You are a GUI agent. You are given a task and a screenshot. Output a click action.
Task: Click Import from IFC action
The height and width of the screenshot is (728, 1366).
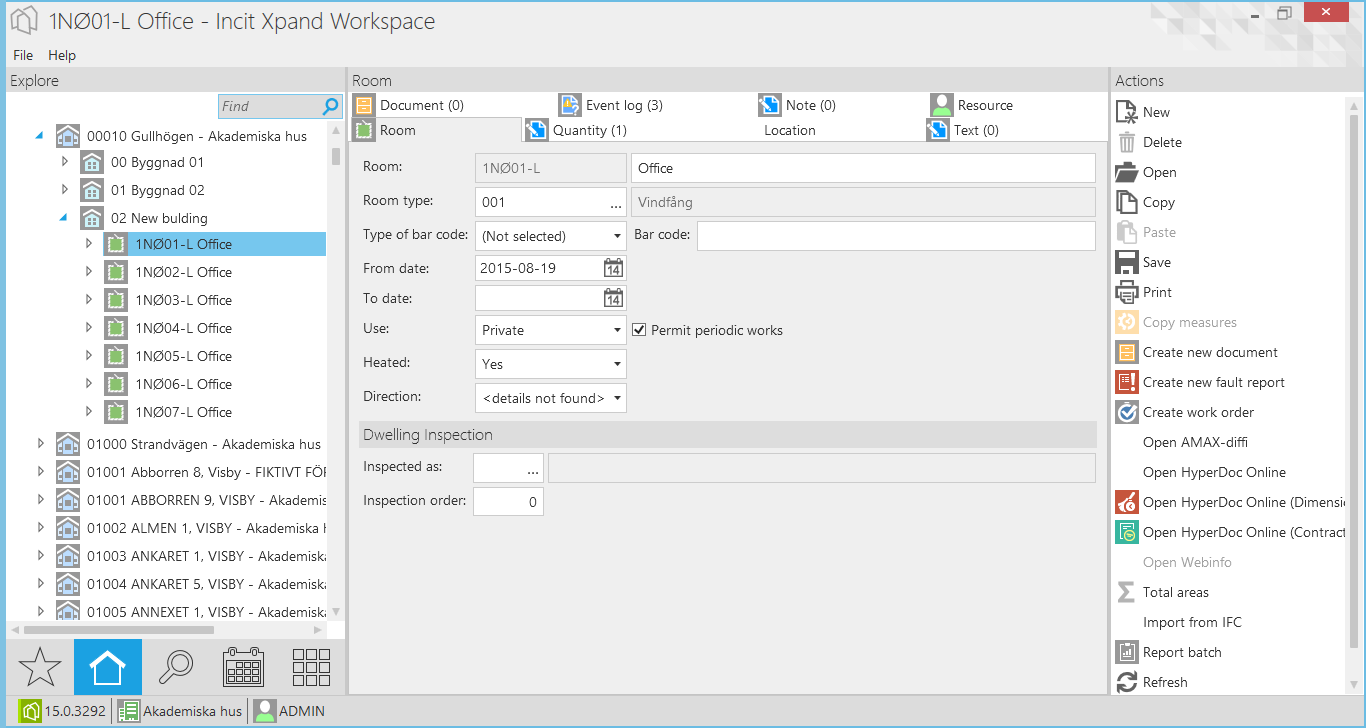pos(1192,622)
